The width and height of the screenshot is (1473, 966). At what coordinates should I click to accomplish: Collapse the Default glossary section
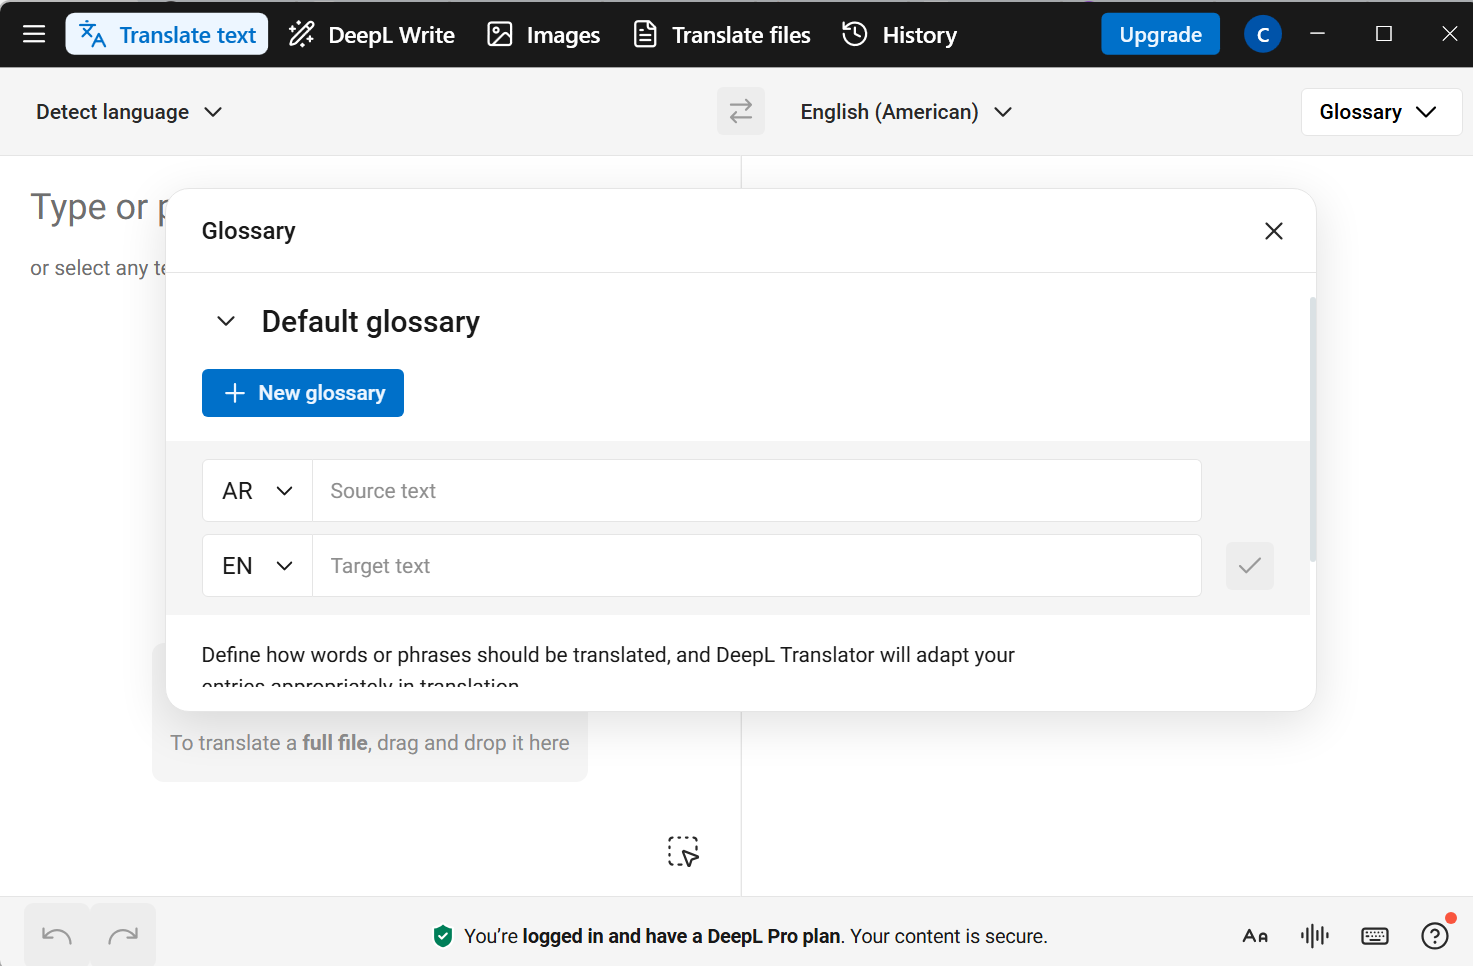(x=226, y=321)
